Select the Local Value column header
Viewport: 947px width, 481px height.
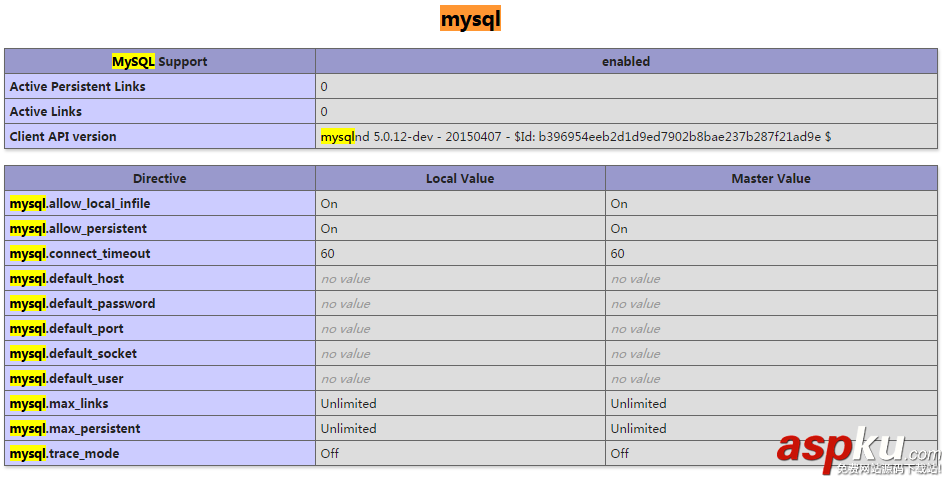(460, 179)
